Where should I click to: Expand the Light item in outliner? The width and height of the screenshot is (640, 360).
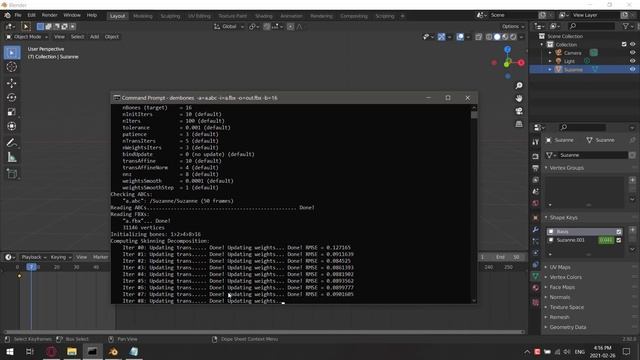pos(550,61)
